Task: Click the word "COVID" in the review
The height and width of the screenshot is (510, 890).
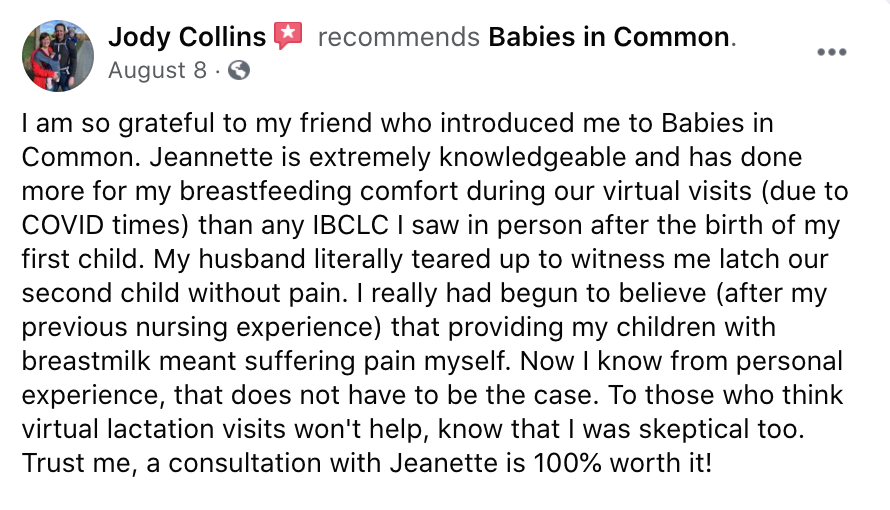Action: (62, 225)
